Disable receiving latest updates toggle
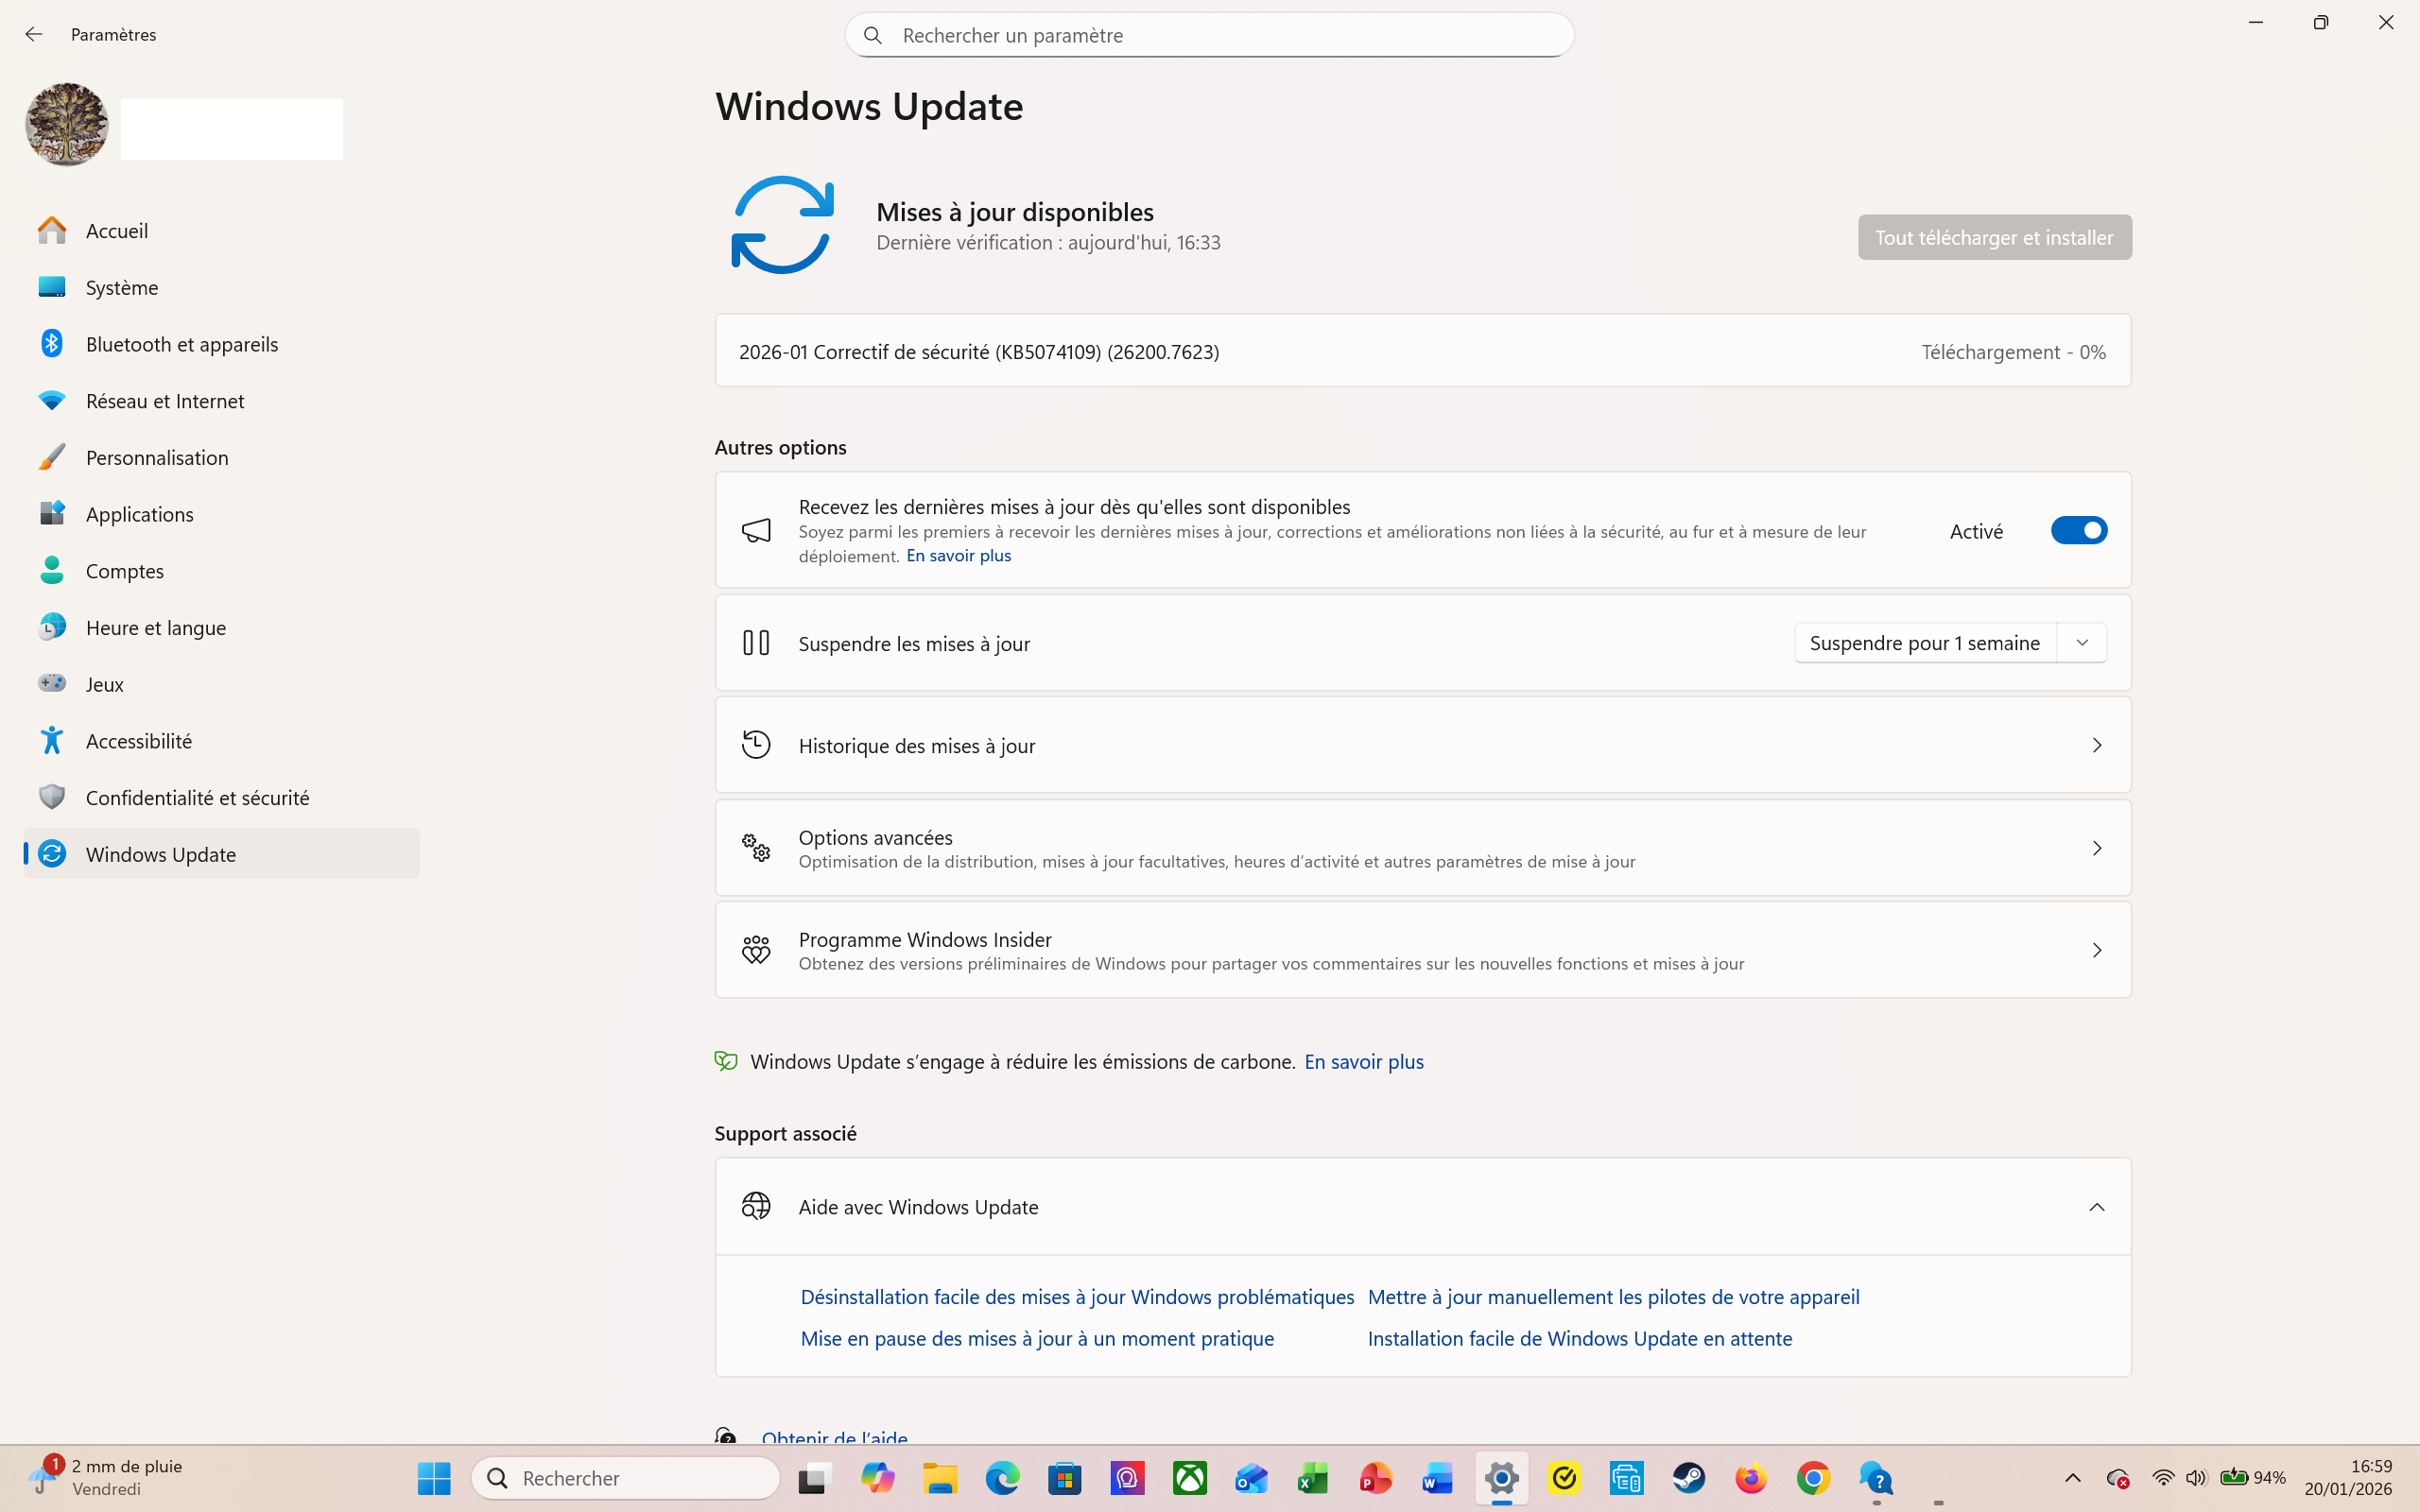2420x1512 pixels. [2079, 530]
